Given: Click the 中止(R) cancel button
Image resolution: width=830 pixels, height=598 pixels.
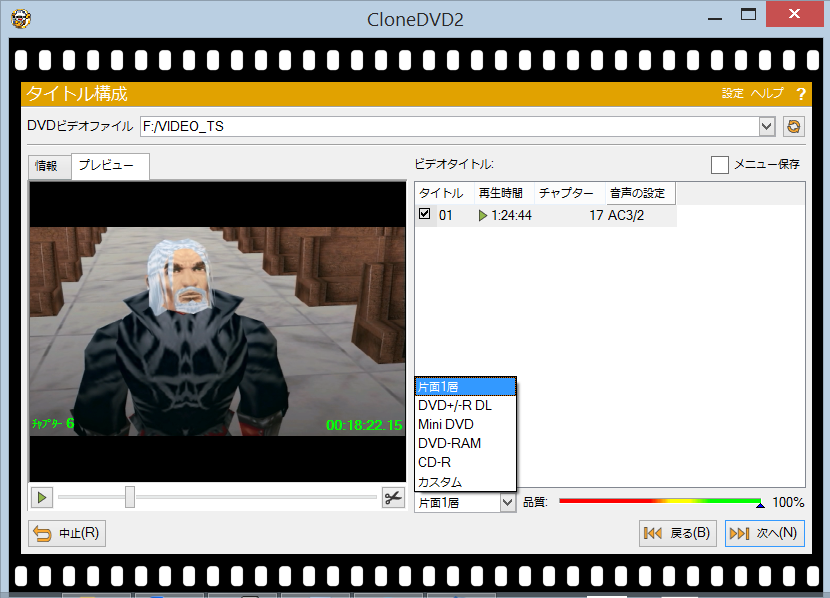Looking at the screenshot, I should pos(67,533).
